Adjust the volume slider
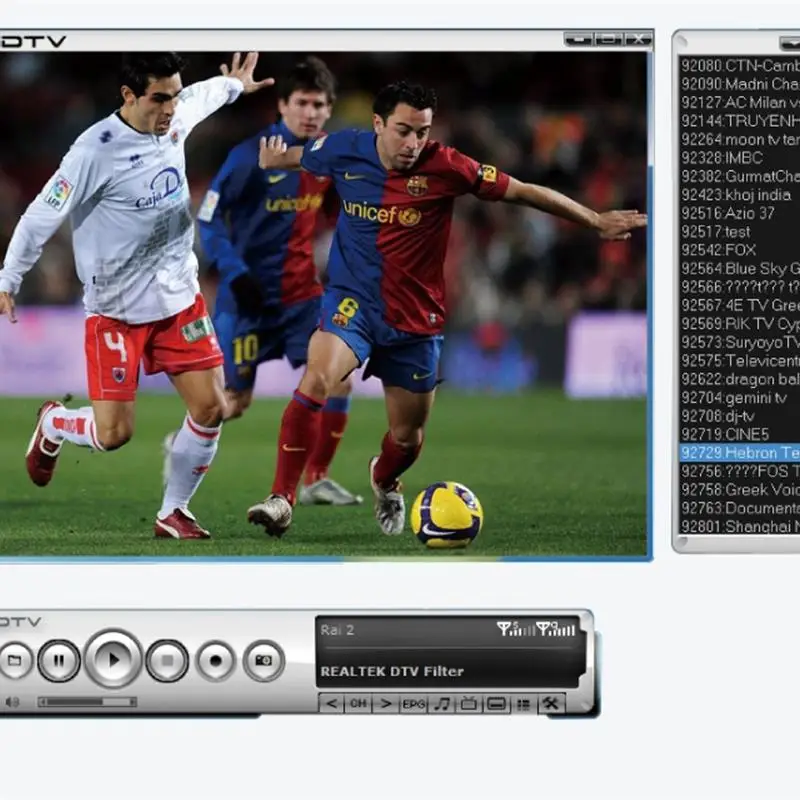Viewport: 800px width, 800px height. (87, 702)
